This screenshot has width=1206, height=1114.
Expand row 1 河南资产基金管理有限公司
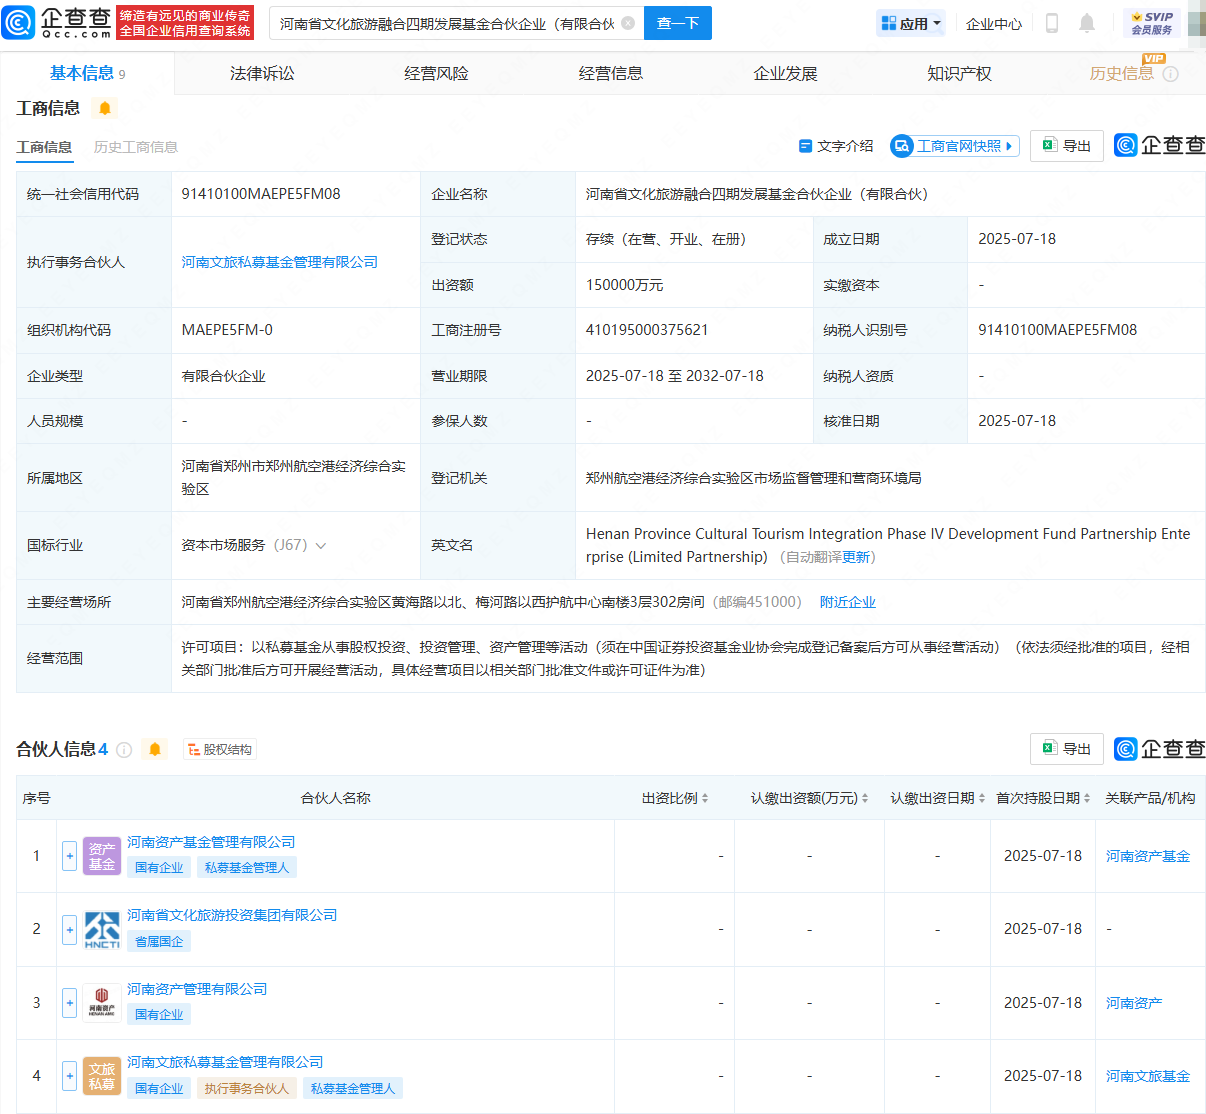pyautogui.click(x=70, y=856)
